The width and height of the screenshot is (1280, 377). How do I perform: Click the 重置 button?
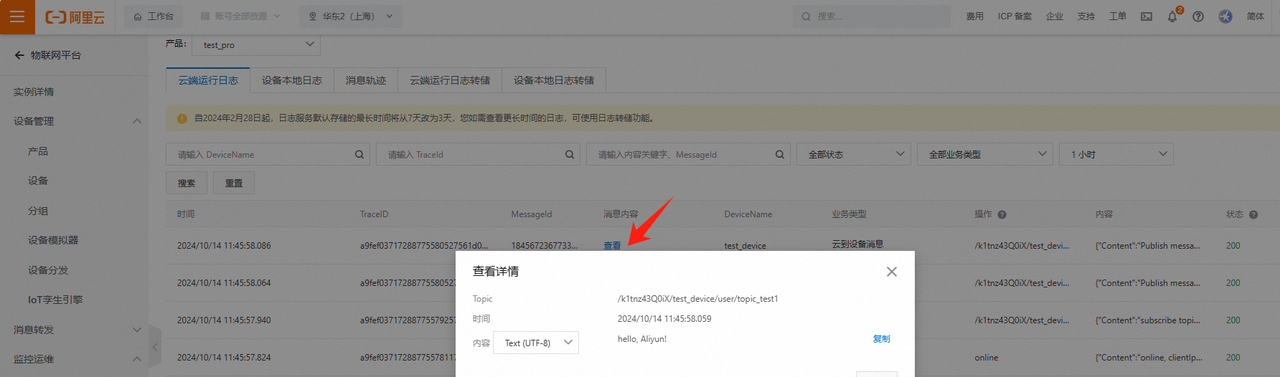coord(234,183)
